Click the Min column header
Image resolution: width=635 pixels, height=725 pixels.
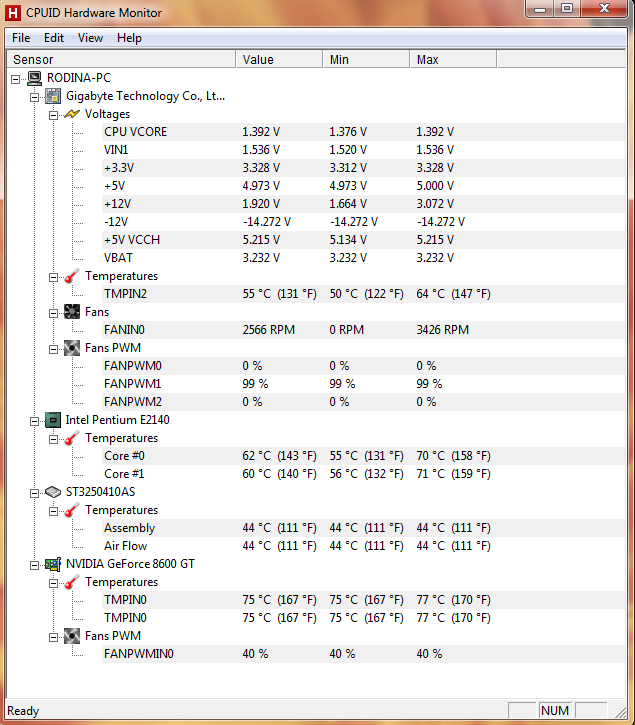366,60
